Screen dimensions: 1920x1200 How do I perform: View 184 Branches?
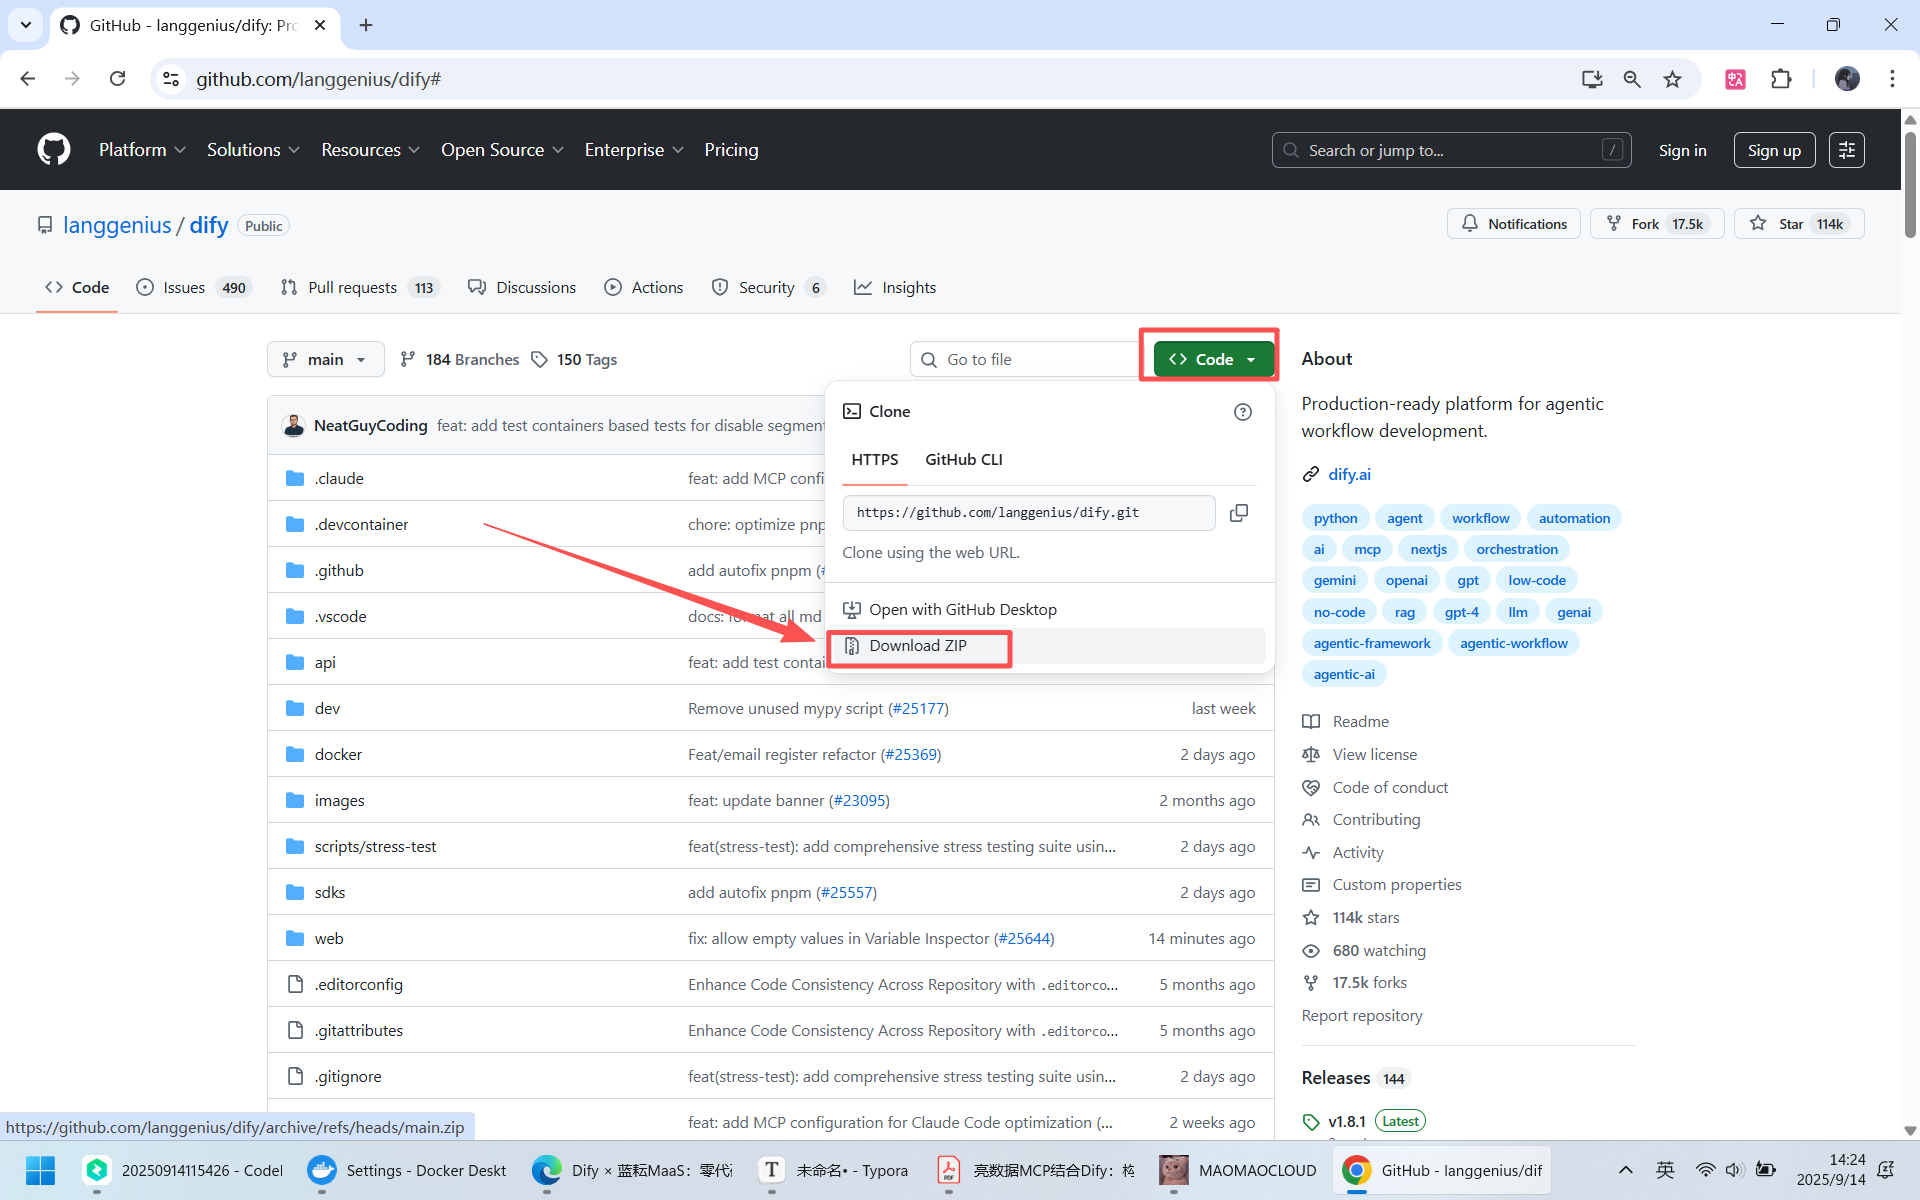460,359
